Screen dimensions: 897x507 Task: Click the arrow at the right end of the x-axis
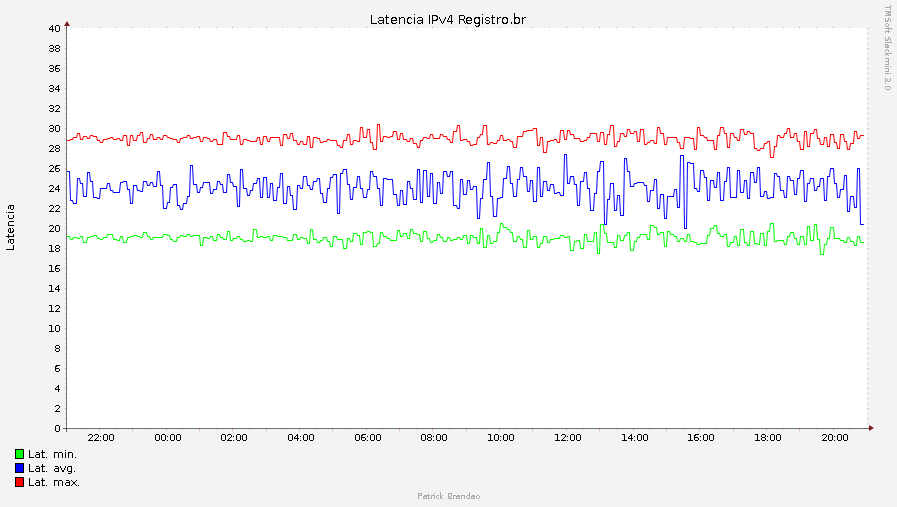coord(871,428)
